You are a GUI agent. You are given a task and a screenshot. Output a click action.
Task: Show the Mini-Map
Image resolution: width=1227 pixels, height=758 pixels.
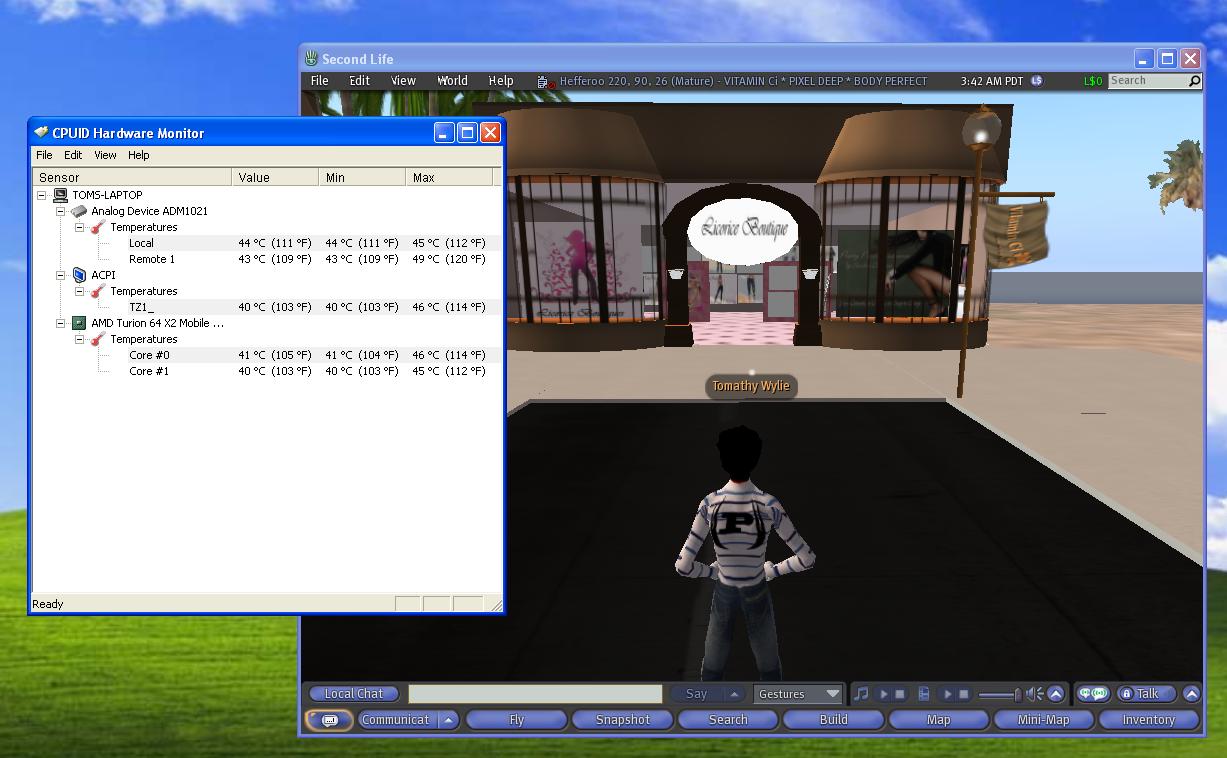point(1043,720)
